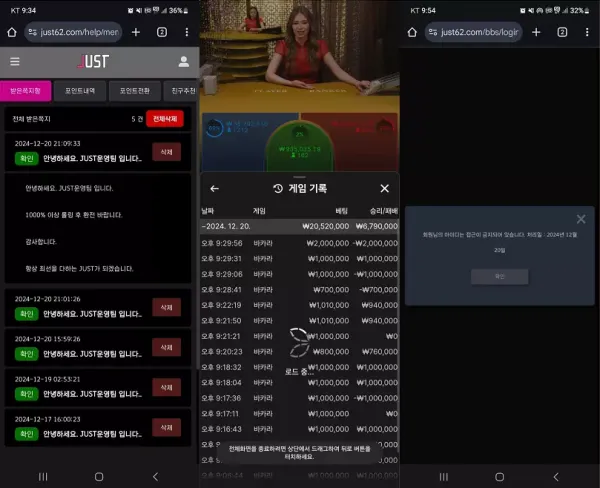Delete the message dated 2024-12-17 16:00:23
Viewport: 600px width, 488px height.
tap(166, 427)
